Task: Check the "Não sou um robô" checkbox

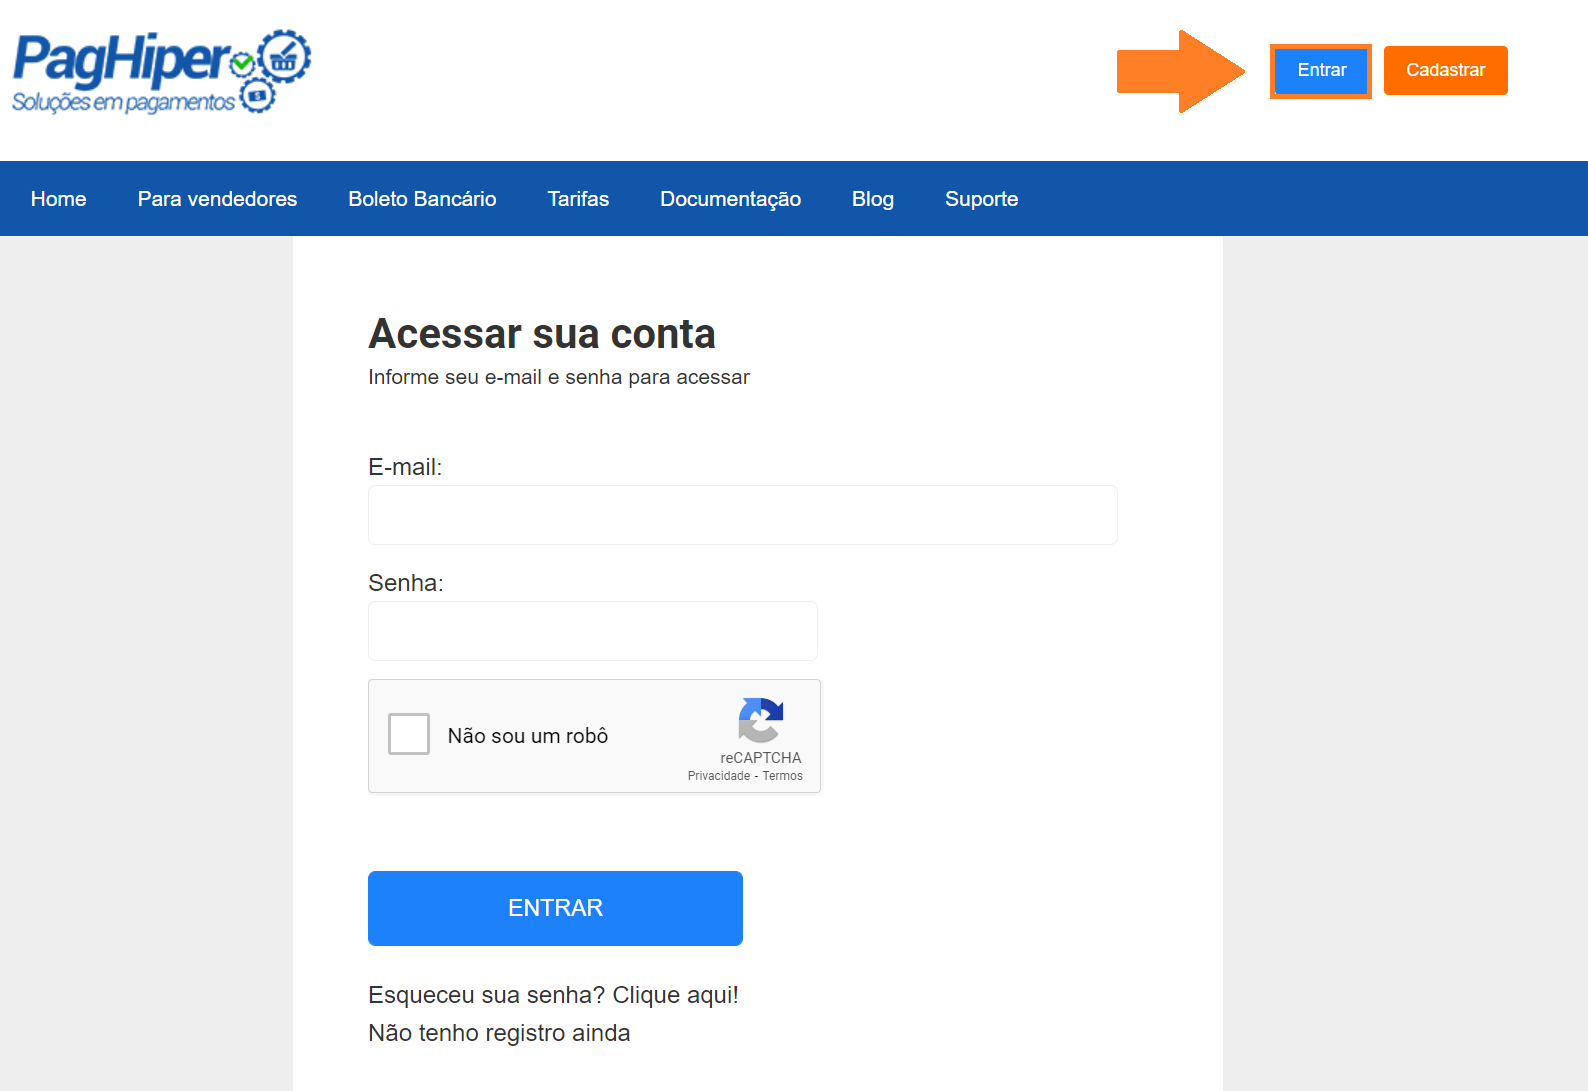Action: [409, 734]
